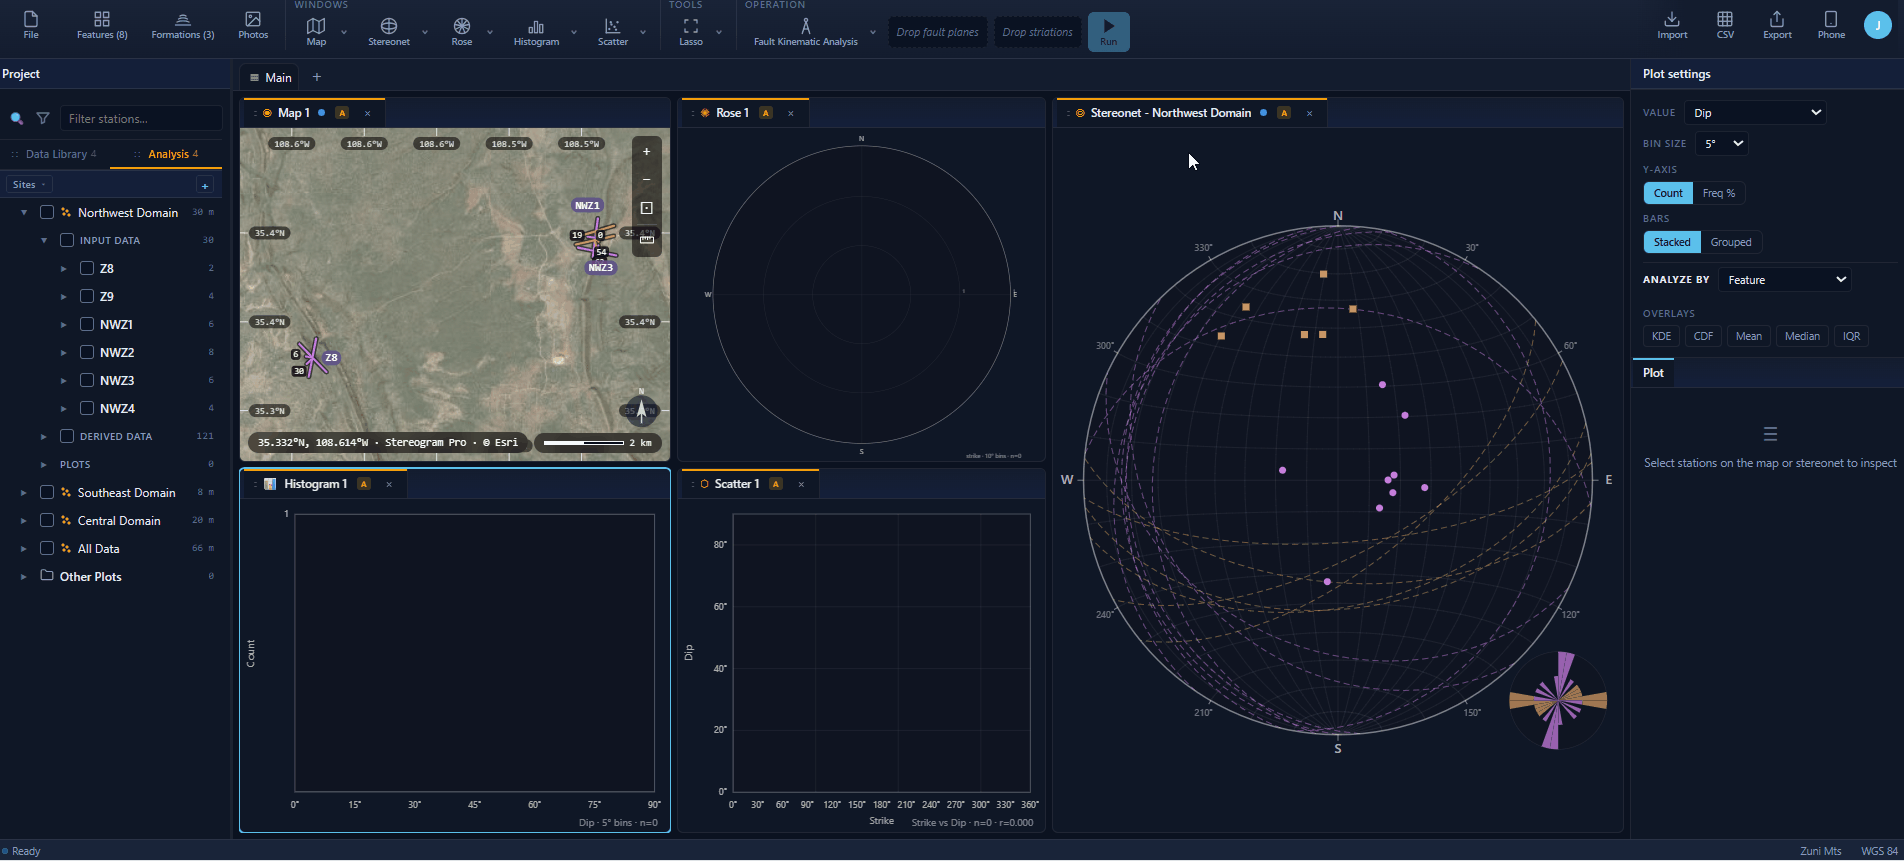
Task: Toggle the KDE overlay
Action: 1661,336
